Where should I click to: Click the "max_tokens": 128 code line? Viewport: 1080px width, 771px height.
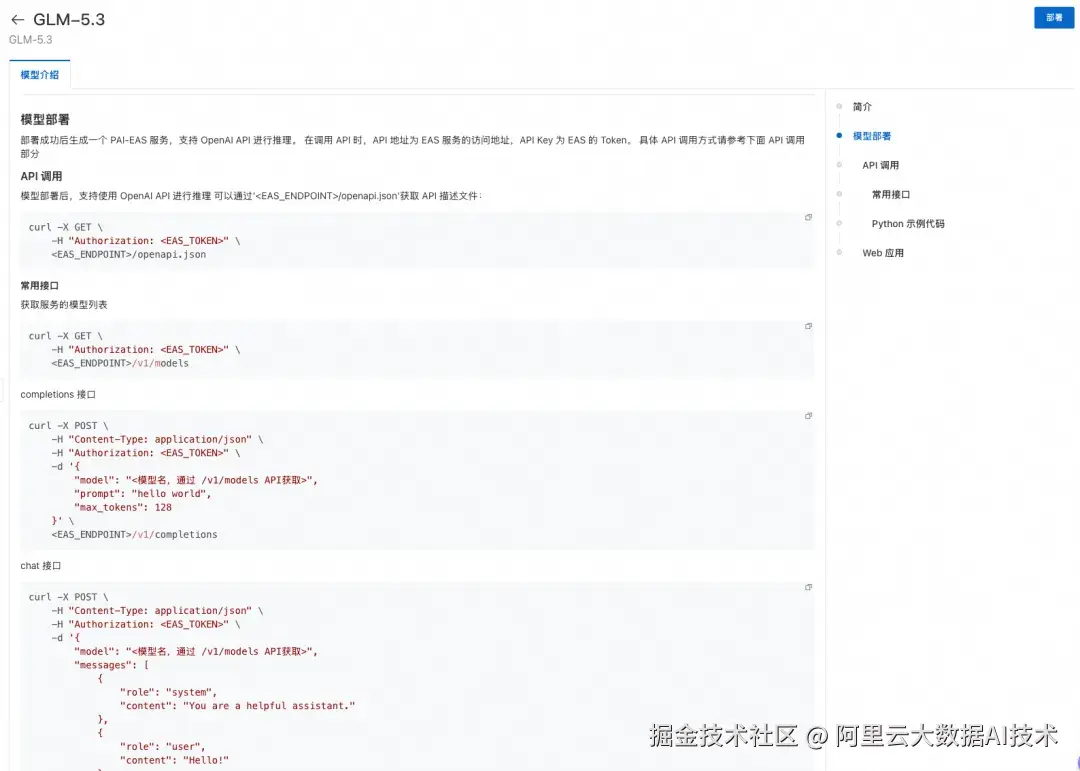(x=123, y=507)
